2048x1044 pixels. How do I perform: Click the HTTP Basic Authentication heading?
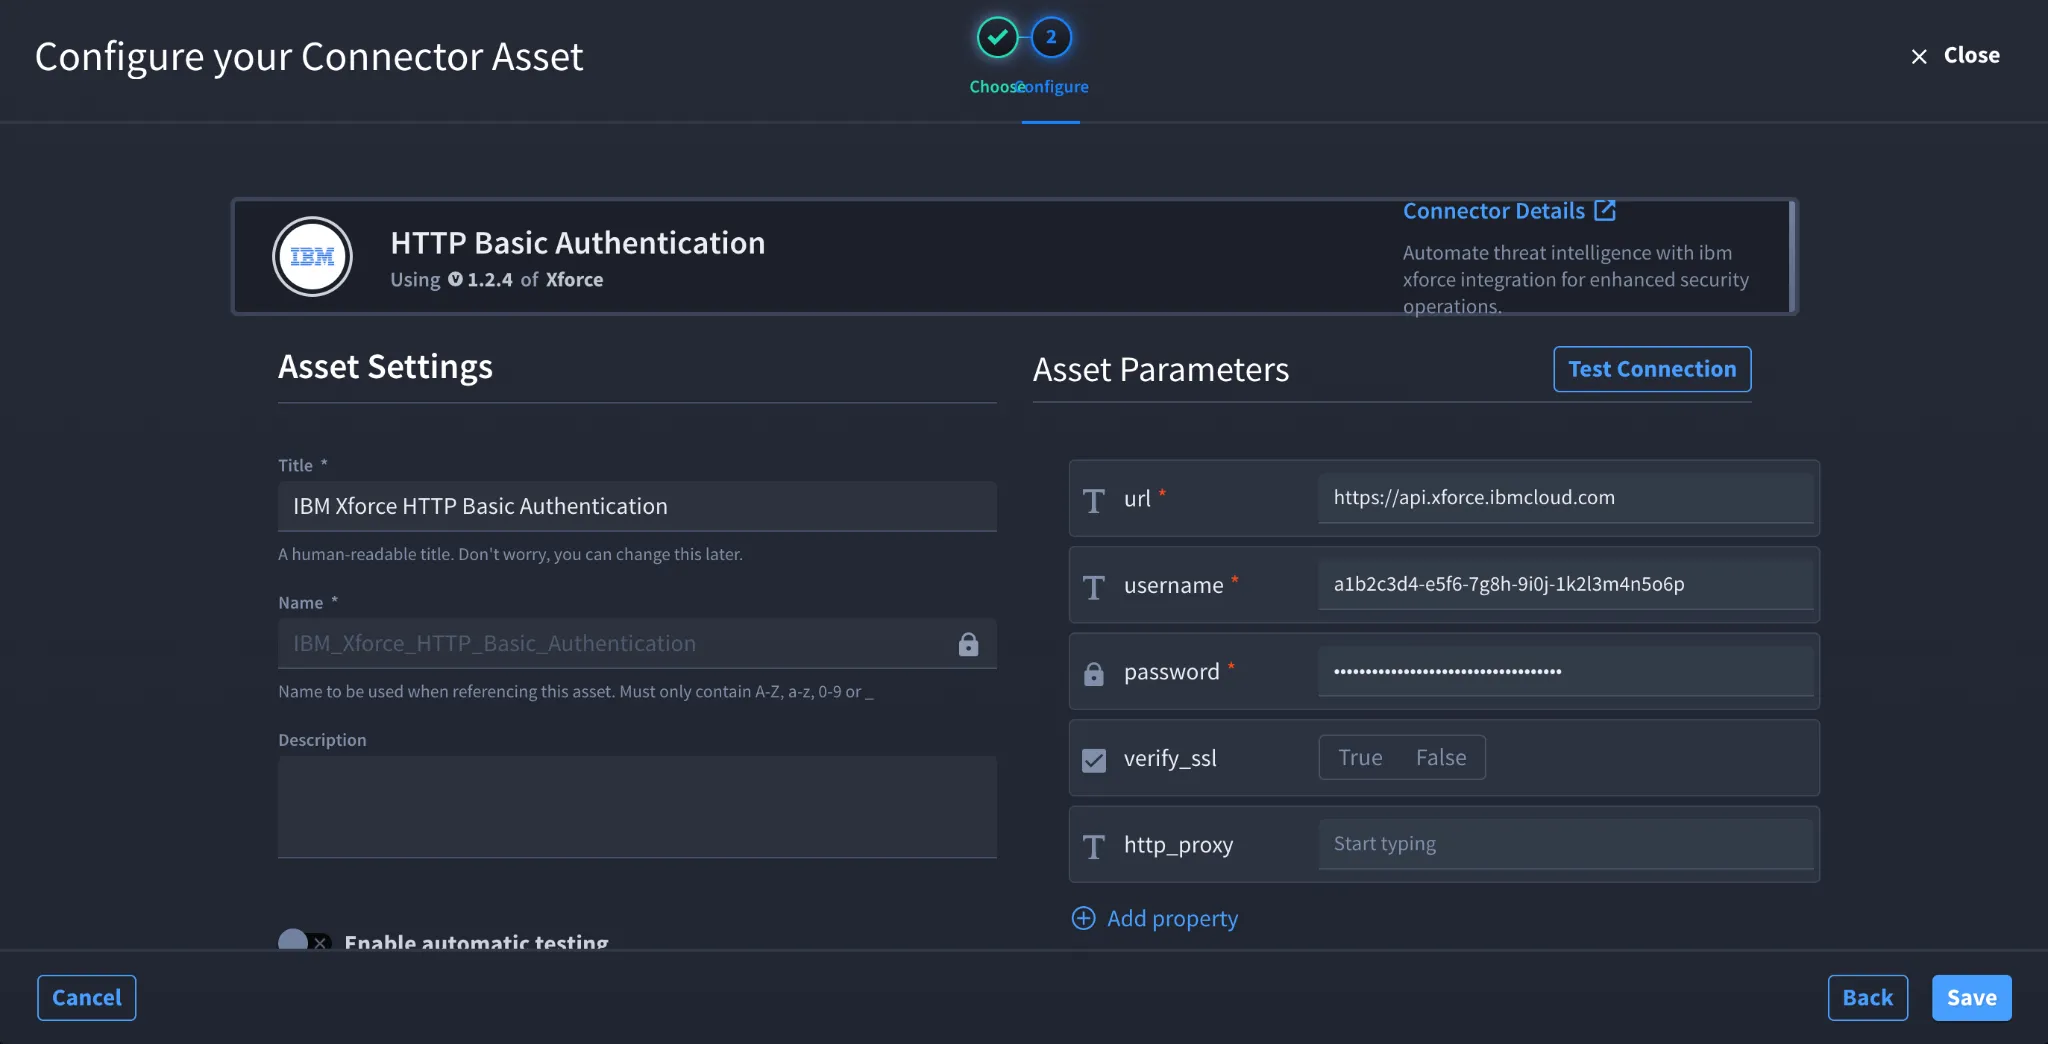[577, 243]
